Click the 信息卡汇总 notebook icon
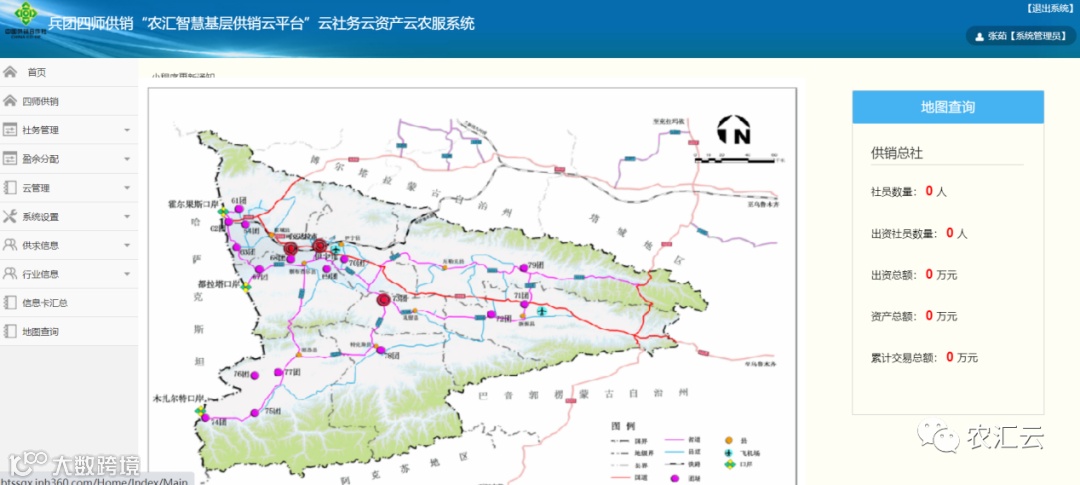The height and width of the screenshot is (485, 1080). pyautogui.click(x=10, y=302)
